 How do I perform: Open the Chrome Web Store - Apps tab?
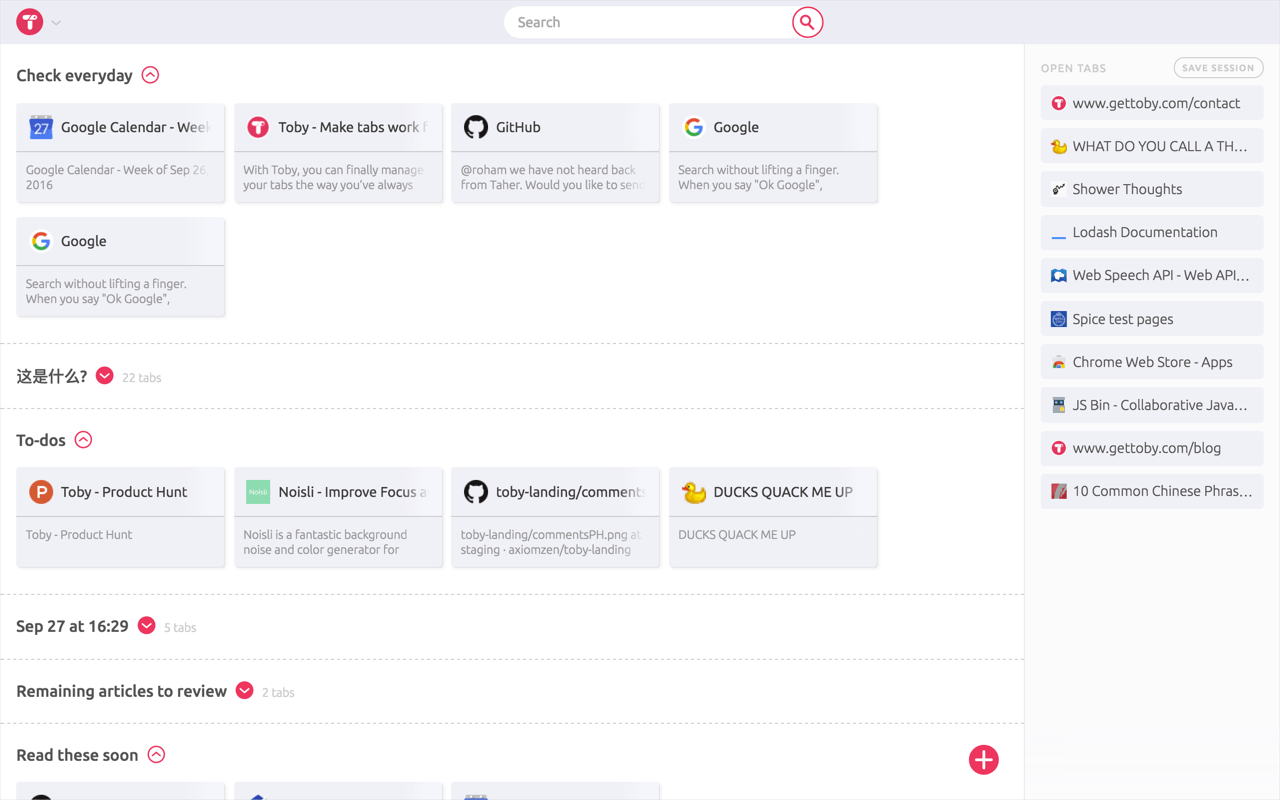tap(1152, 362)
